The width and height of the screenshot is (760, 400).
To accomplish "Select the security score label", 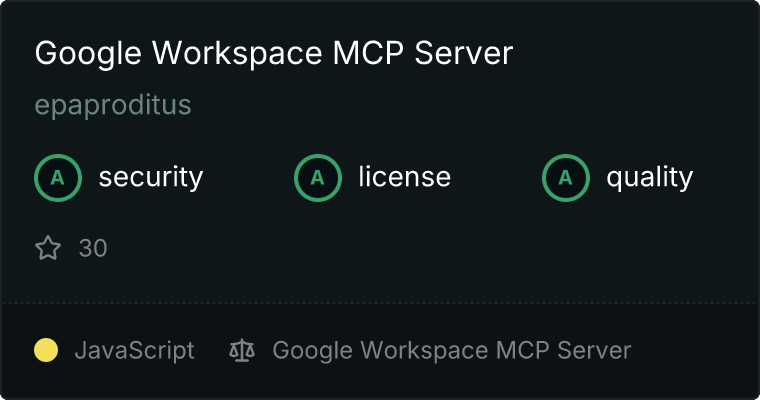I will coord(150,178).
